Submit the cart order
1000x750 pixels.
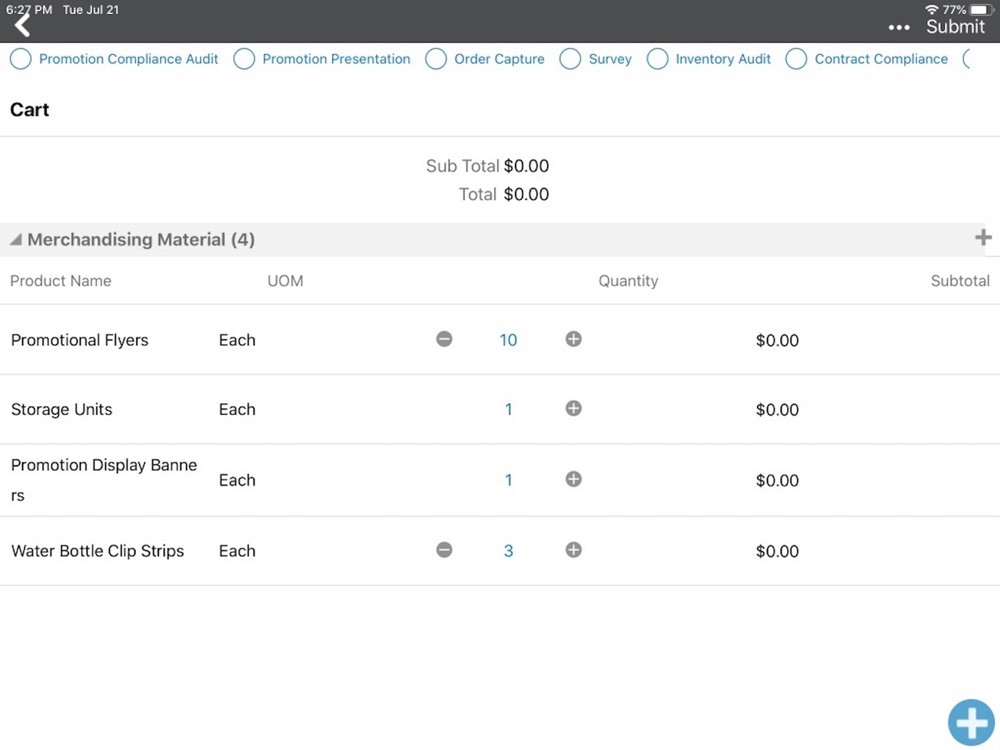(955, 27)
